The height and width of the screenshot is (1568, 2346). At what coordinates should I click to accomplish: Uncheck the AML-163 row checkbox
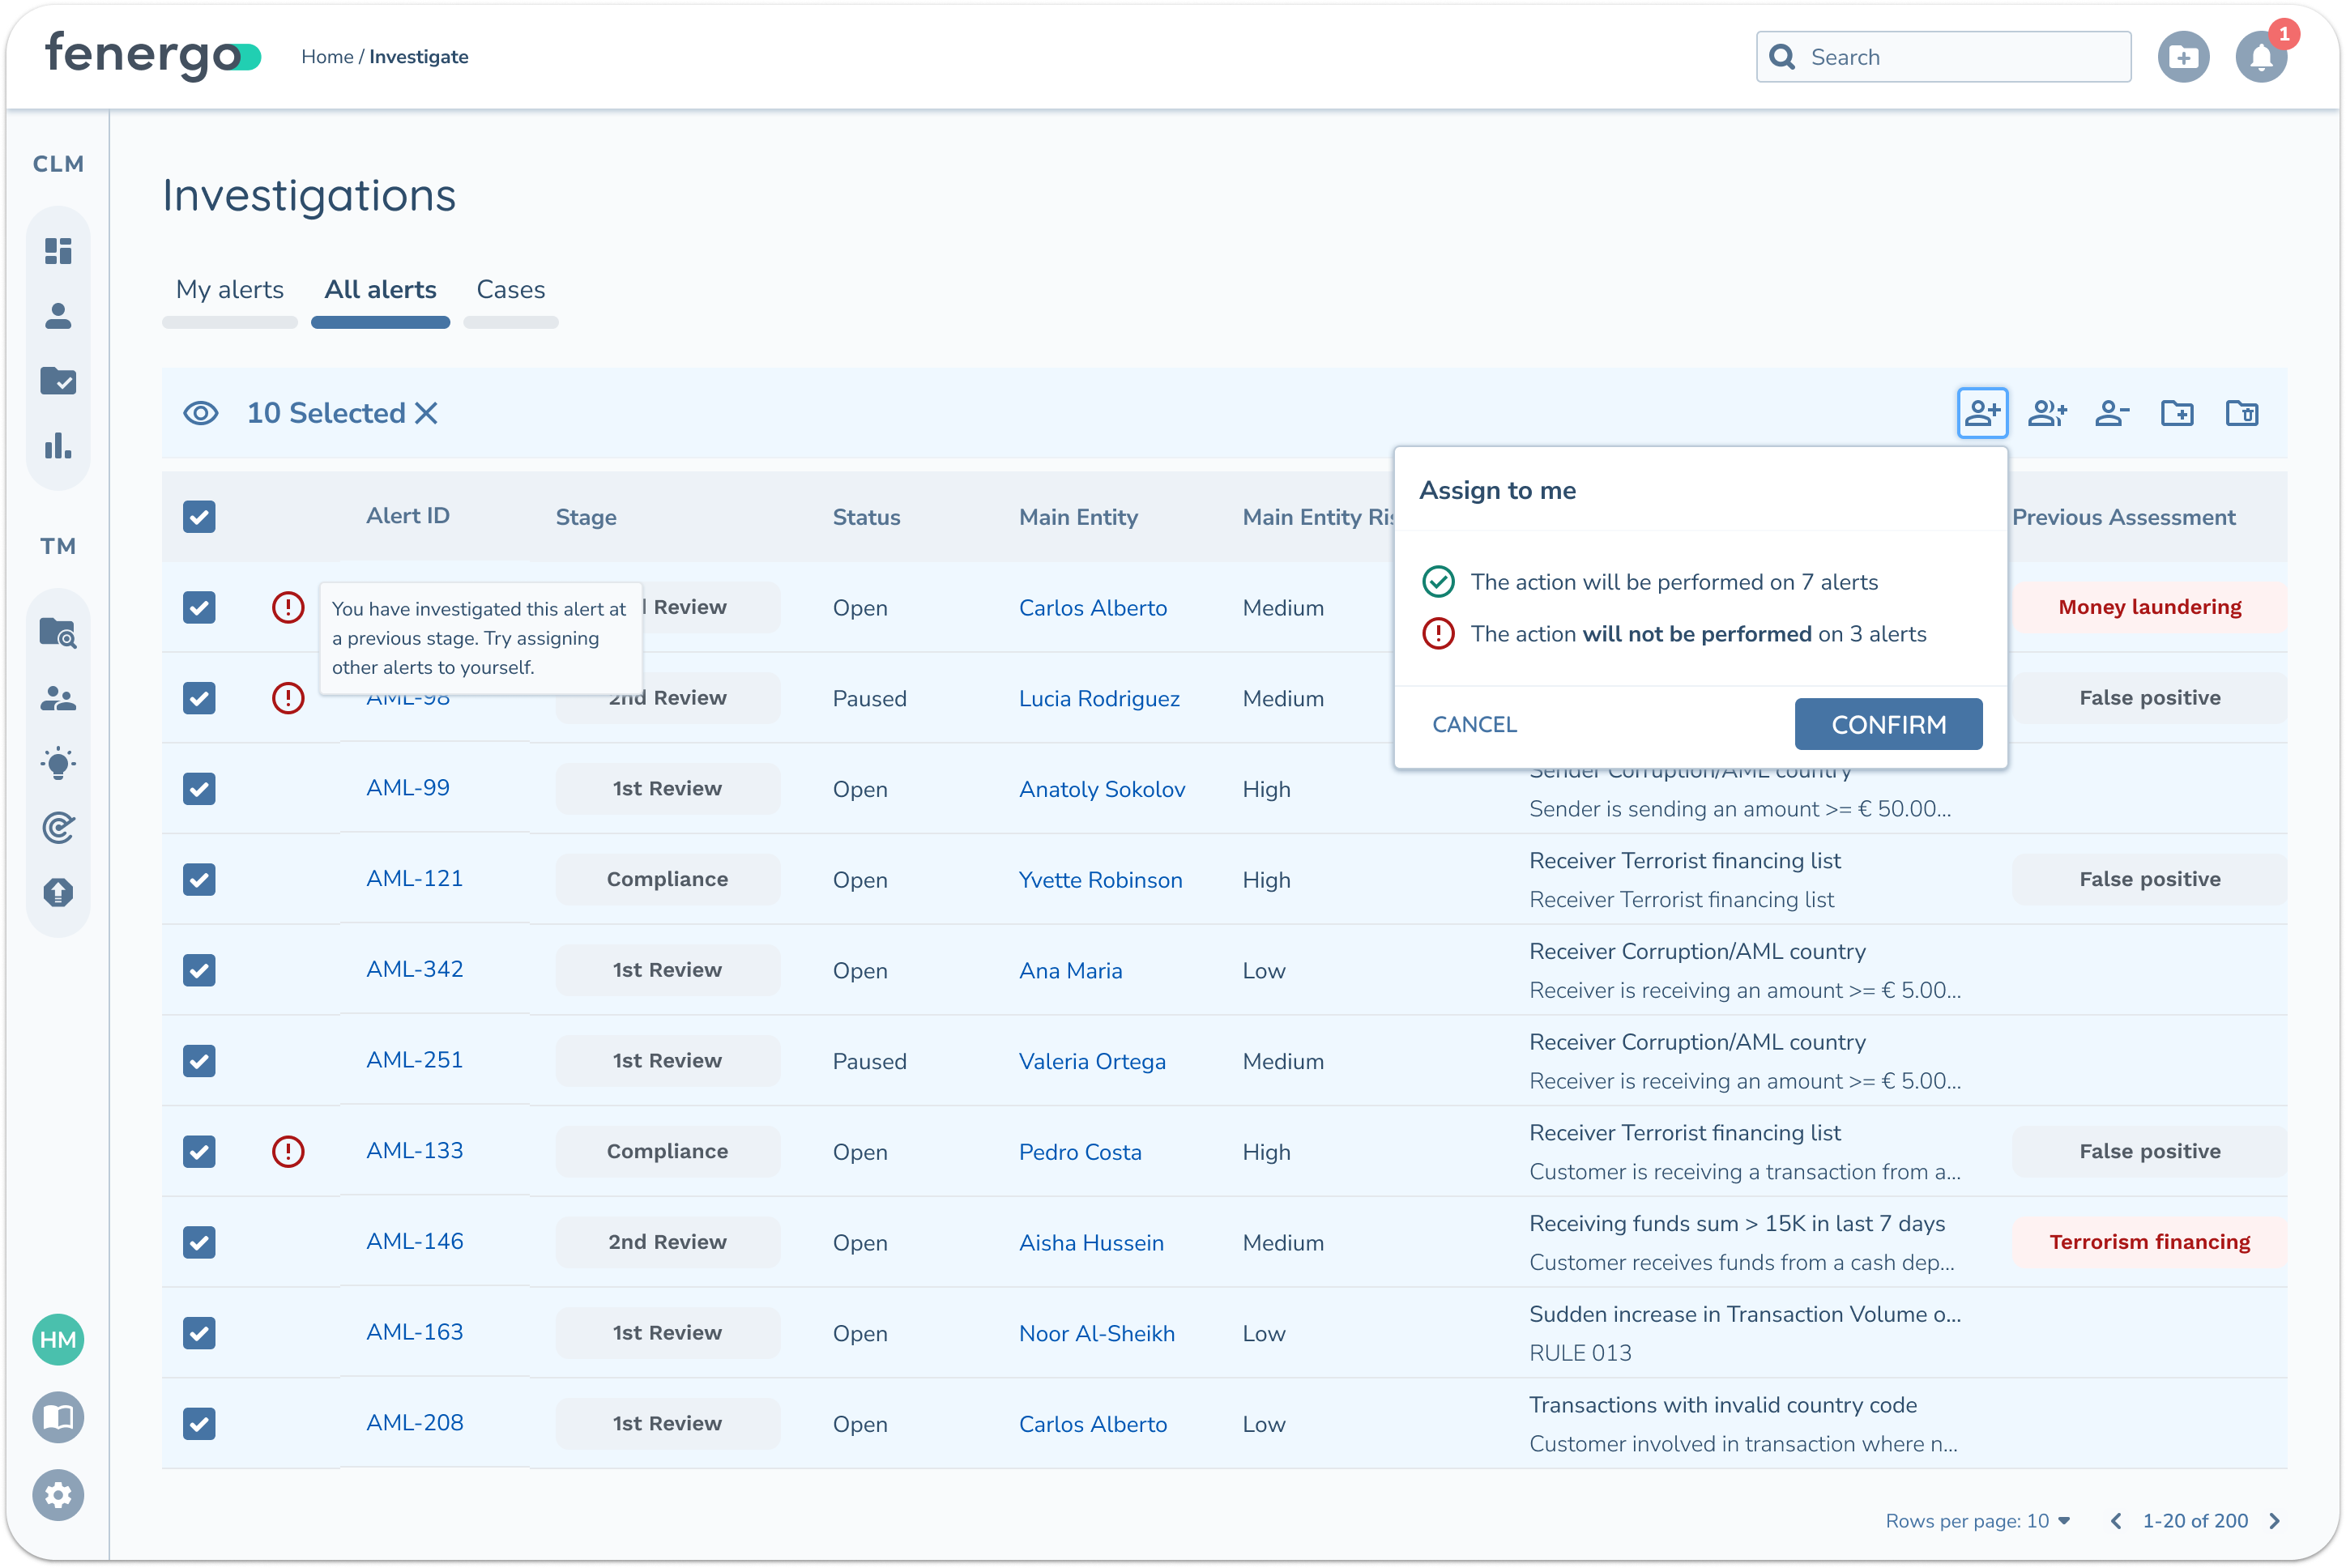tap(199, 1333)
